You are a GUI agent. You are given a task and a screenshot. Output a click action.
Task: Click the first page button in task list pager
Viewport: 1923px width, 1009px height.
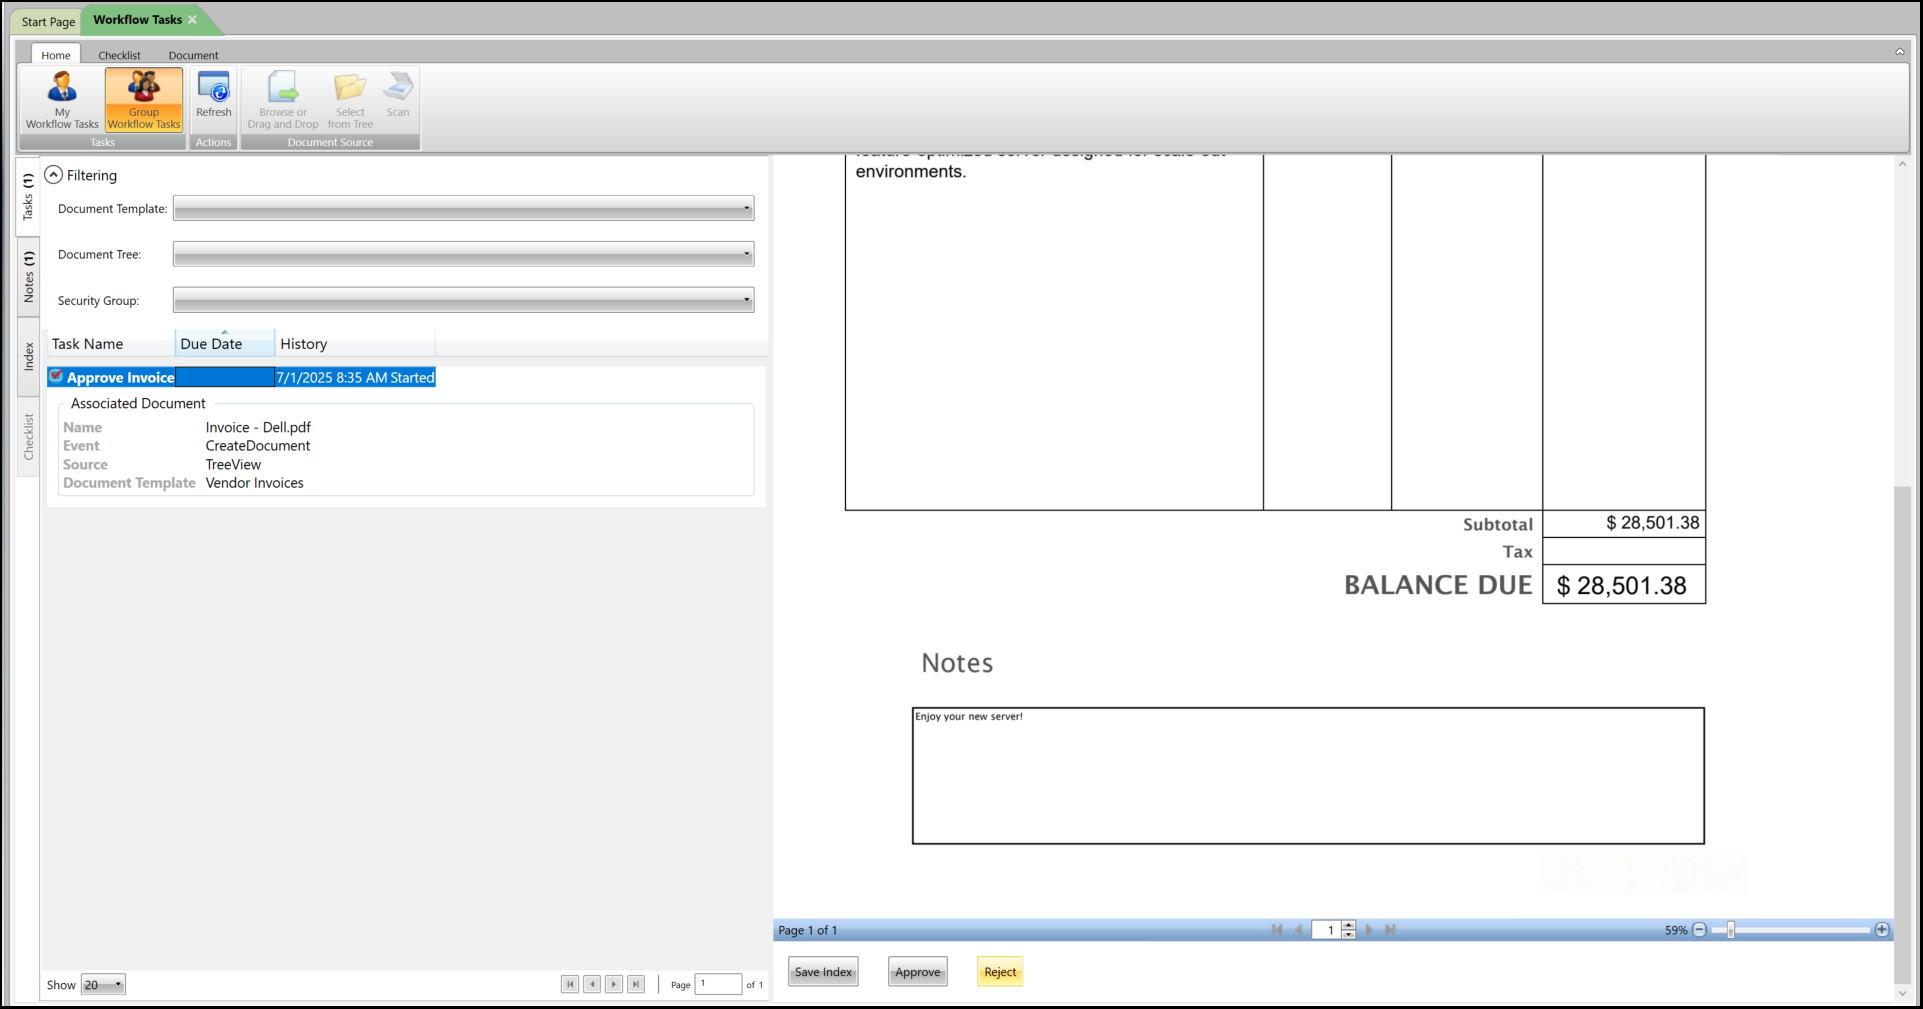pos(570,984)
